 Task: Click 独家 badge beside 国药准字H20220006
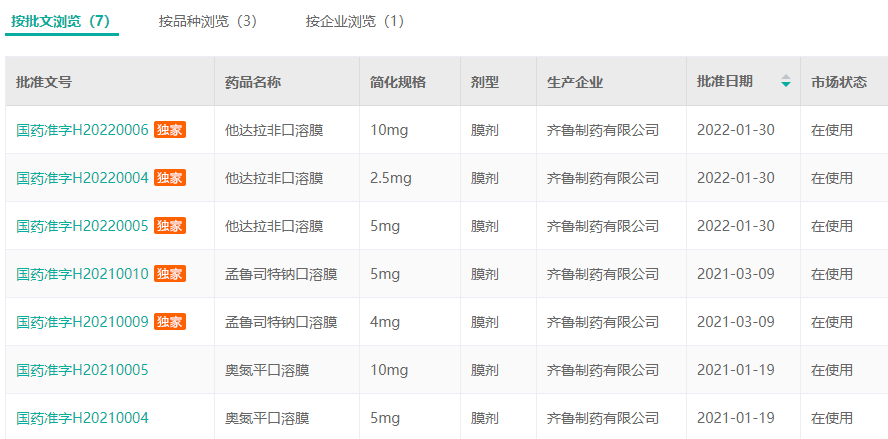point(170,130)
